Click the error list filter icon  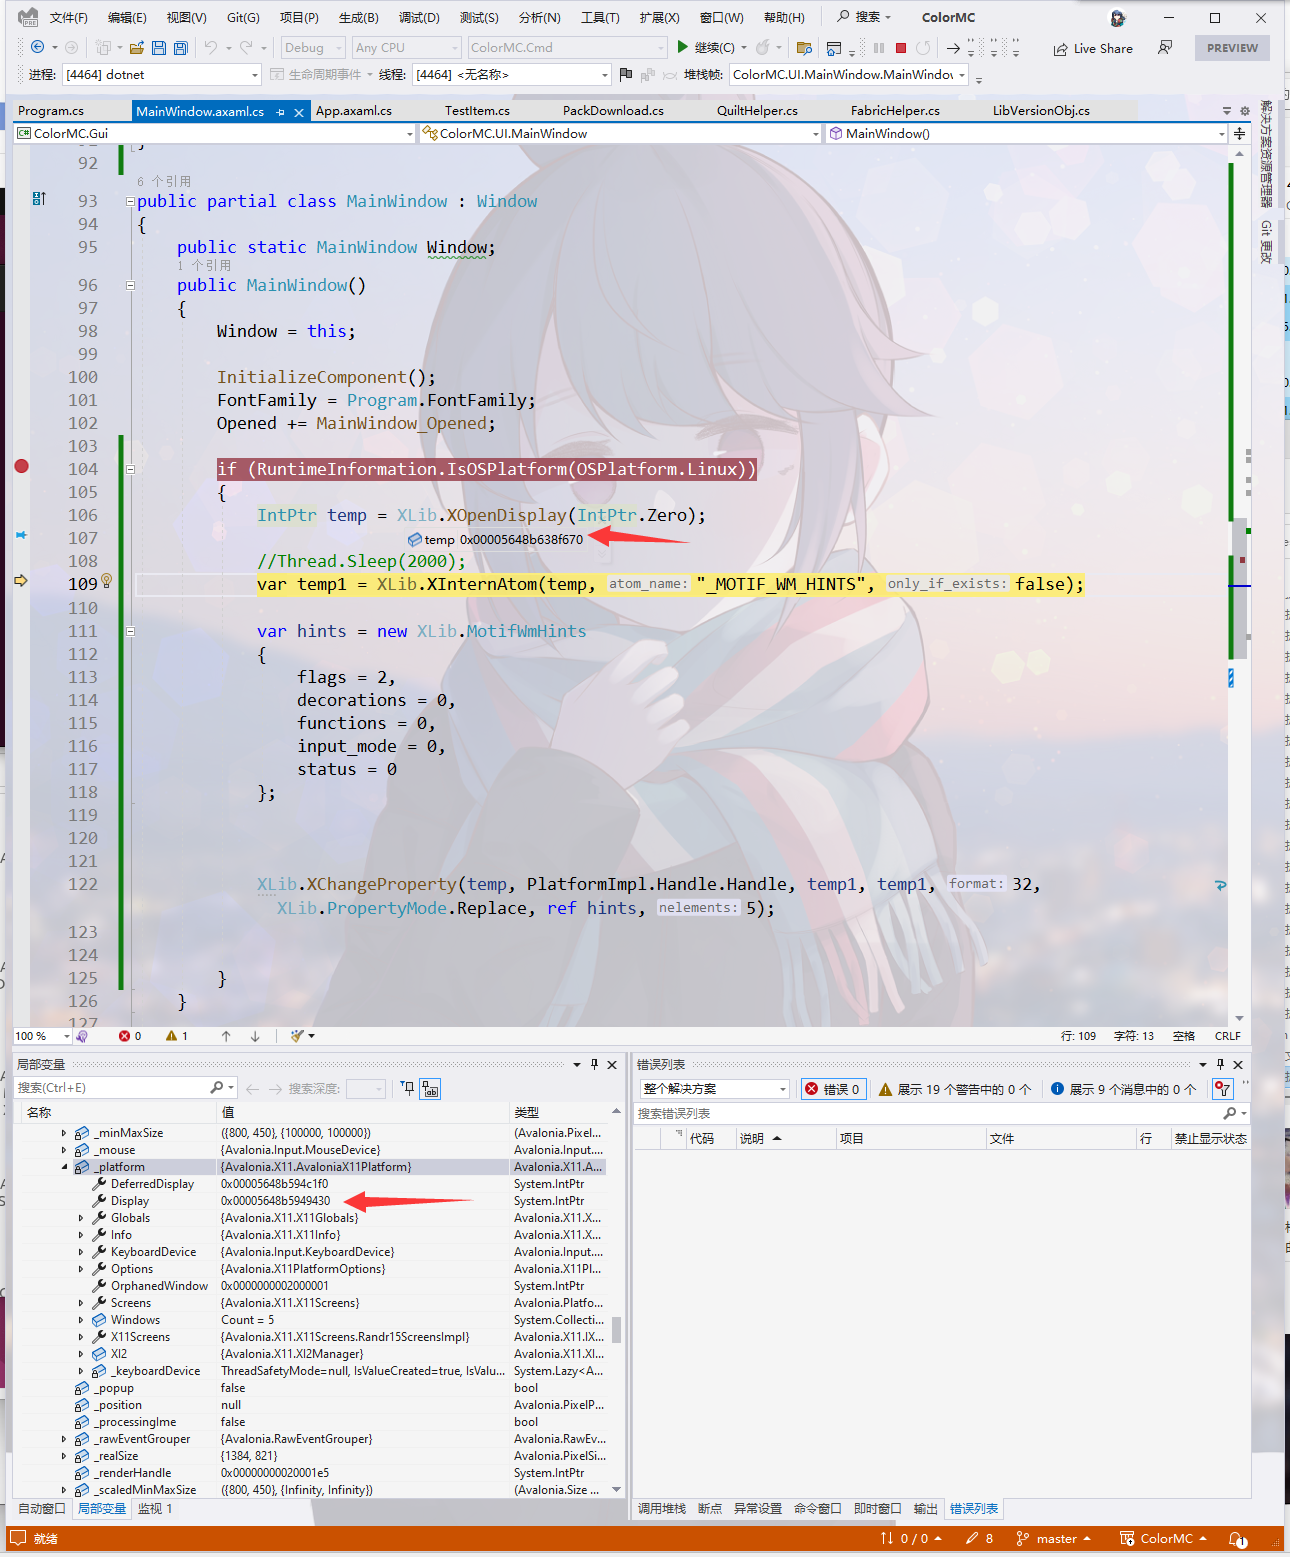tap(1222, 1089)
